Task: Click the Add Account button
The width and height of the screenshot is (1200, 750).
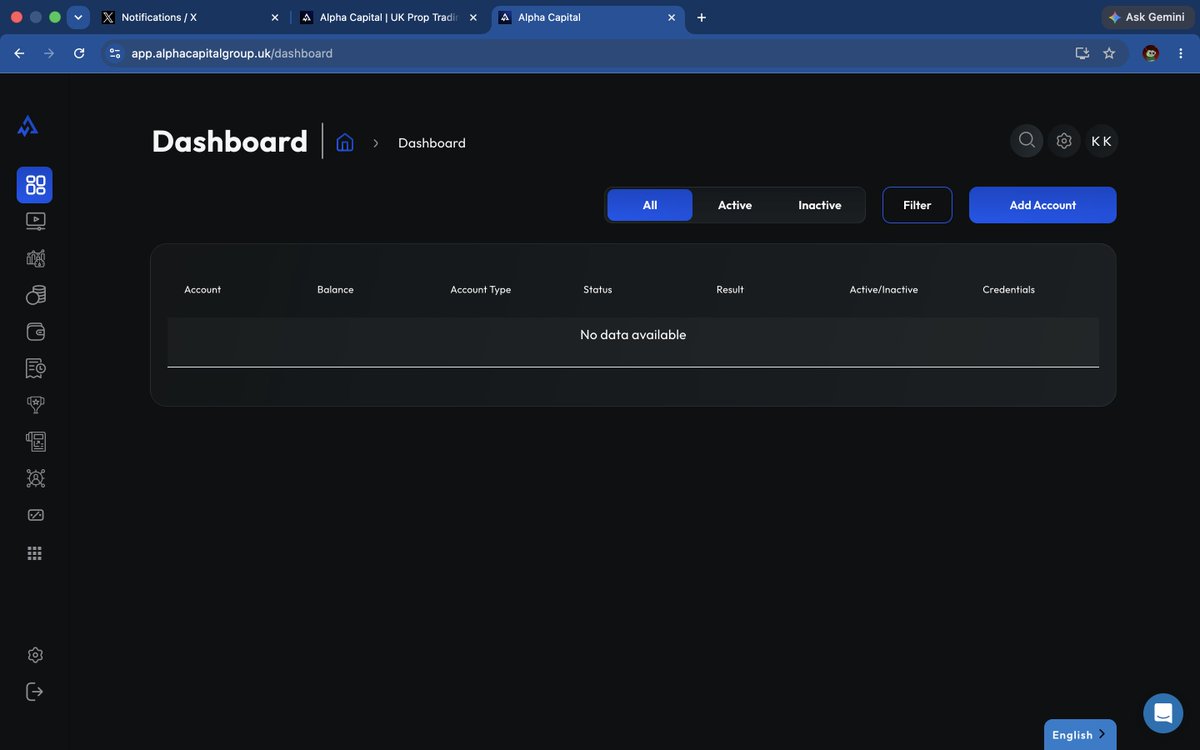Action: (1043, 205)
